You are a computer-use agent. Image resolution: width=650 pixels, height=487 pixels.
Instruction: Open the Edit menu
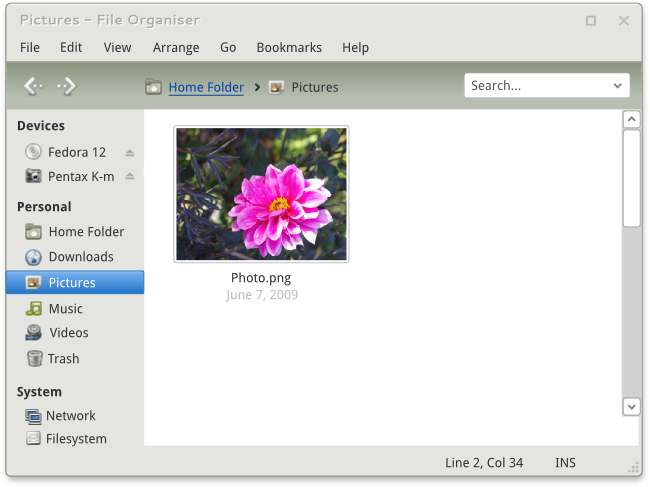click(71, 48)
